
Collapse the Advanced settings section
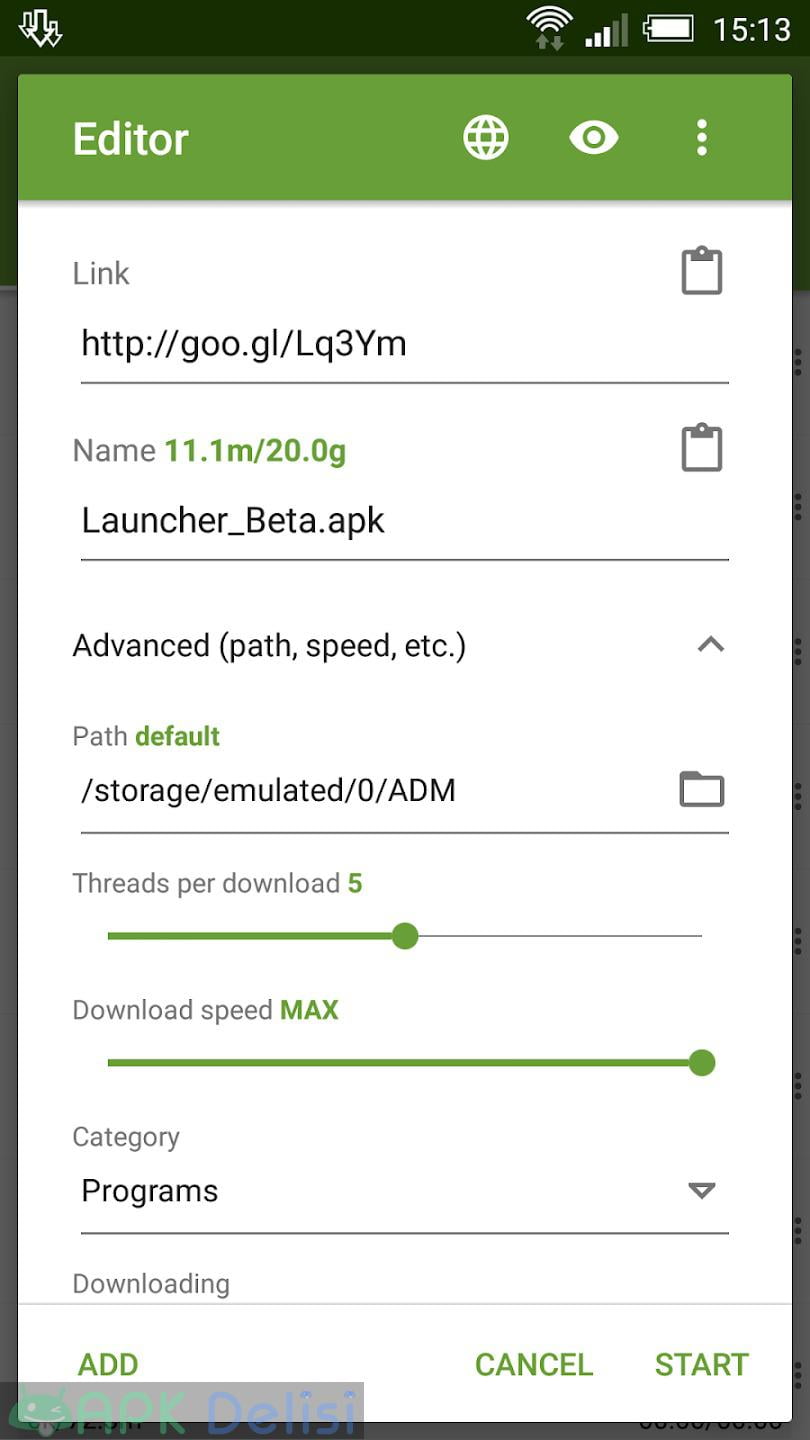tap(710, 645)
